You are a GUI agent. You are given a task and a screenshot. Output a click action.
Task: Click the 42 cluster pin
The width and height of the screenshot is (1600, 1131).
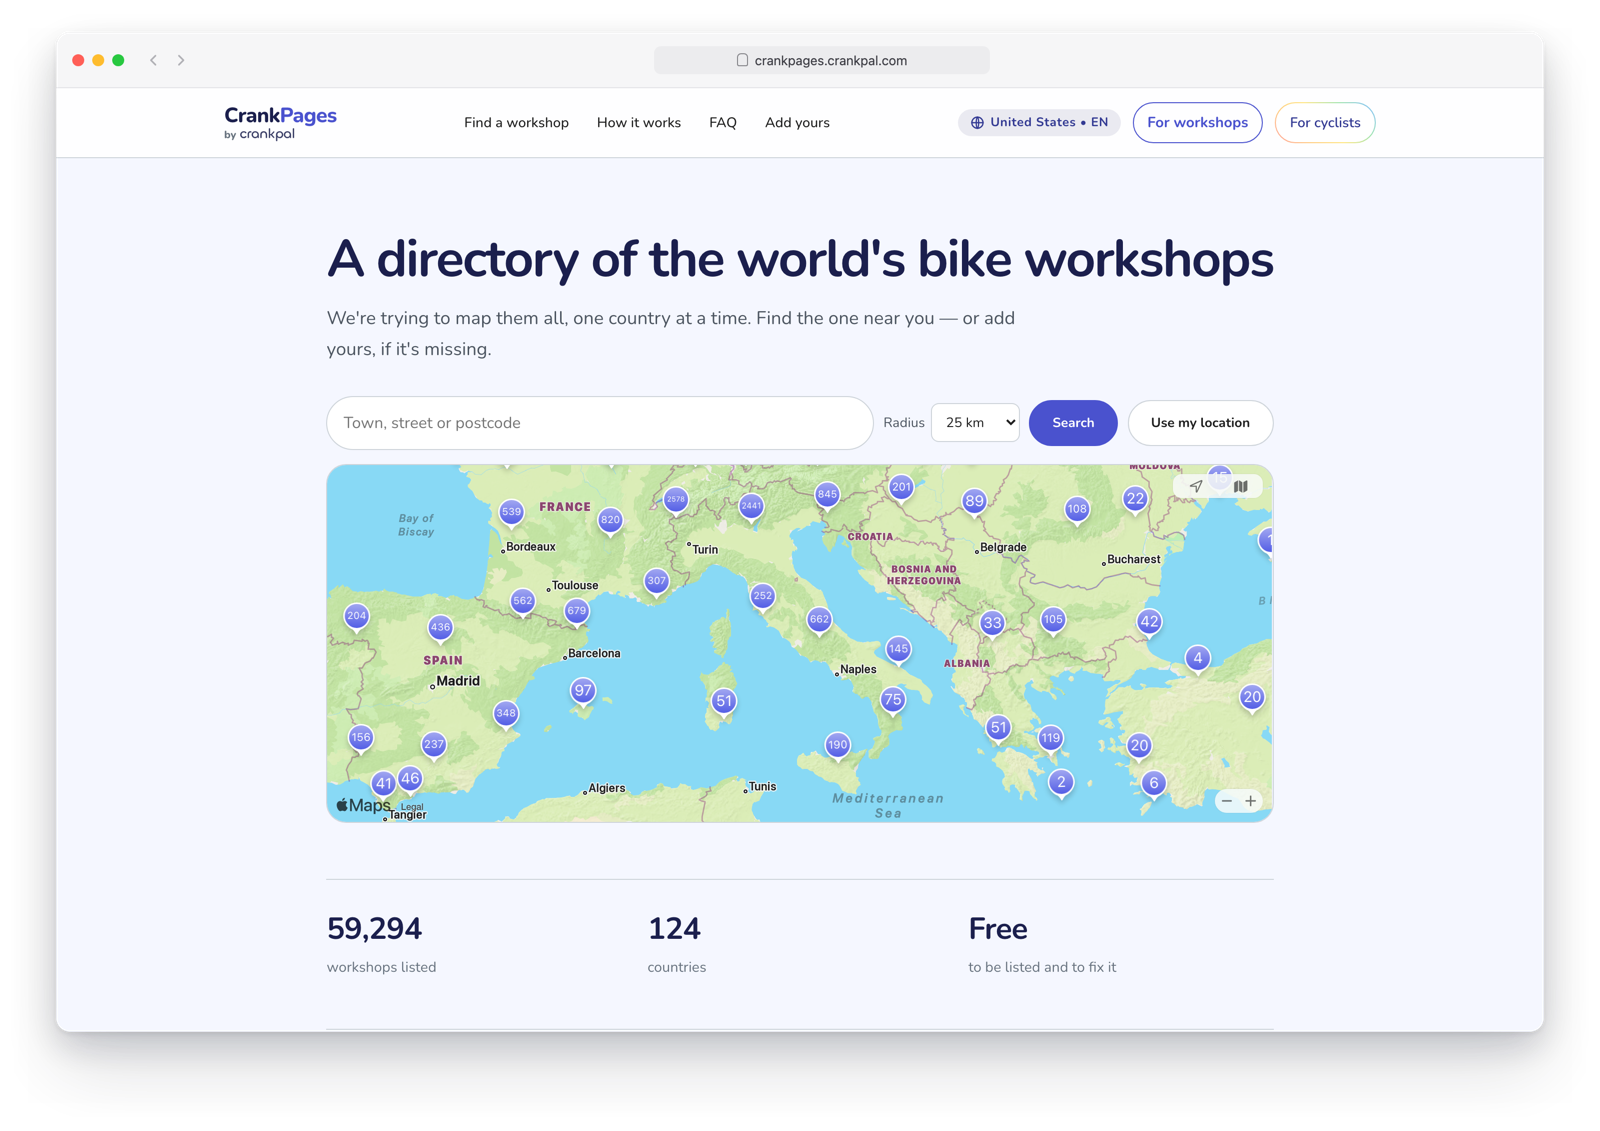(1149, 622)
